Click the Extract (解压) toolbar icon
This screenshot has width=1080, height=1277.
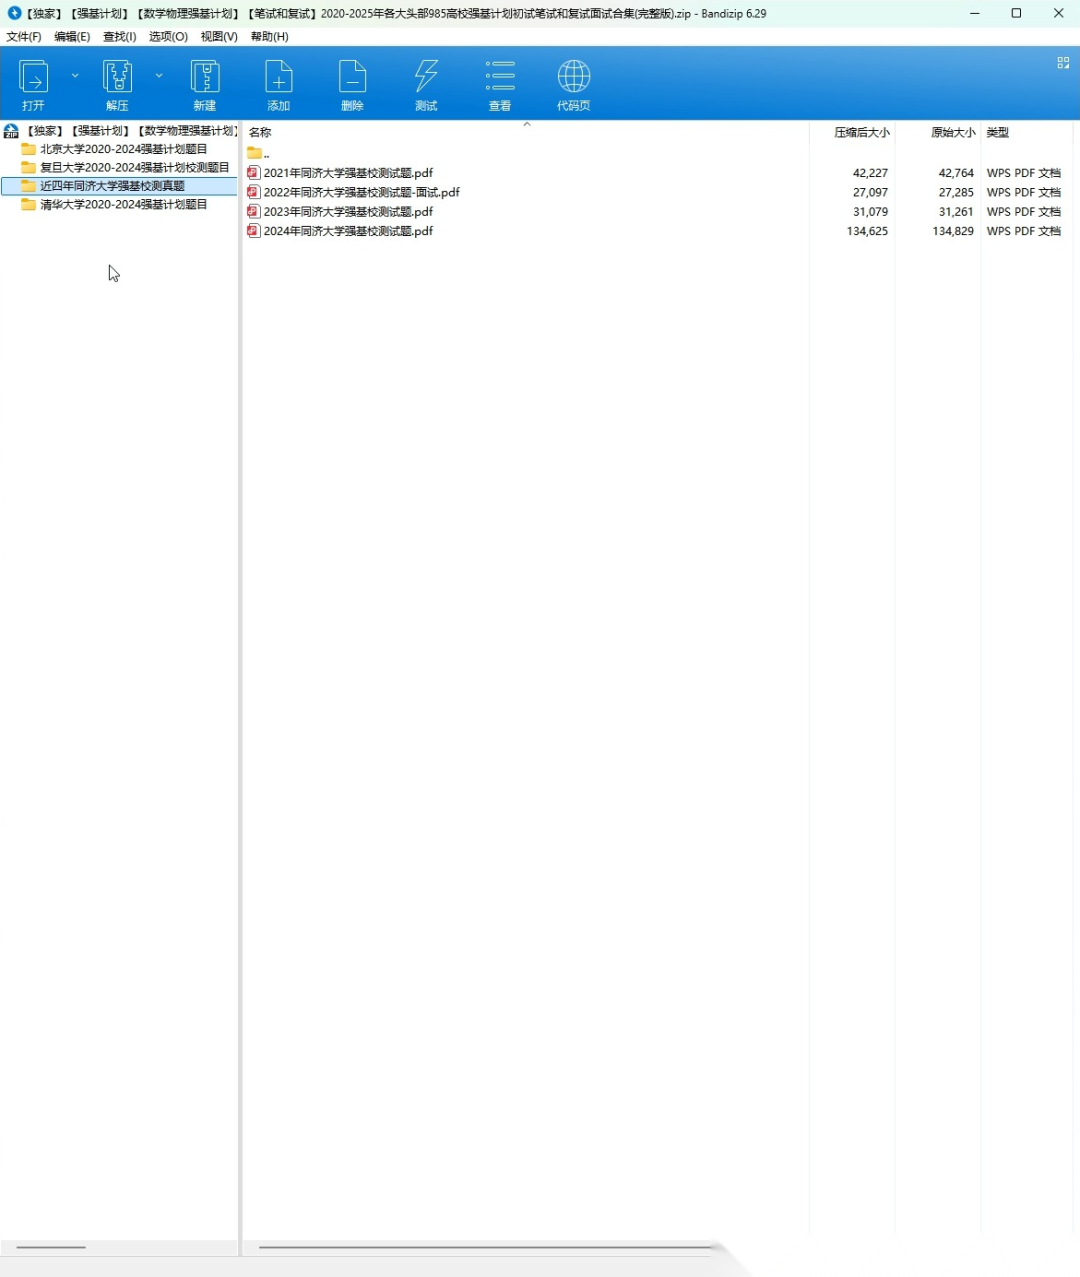(x=117, y=78)
